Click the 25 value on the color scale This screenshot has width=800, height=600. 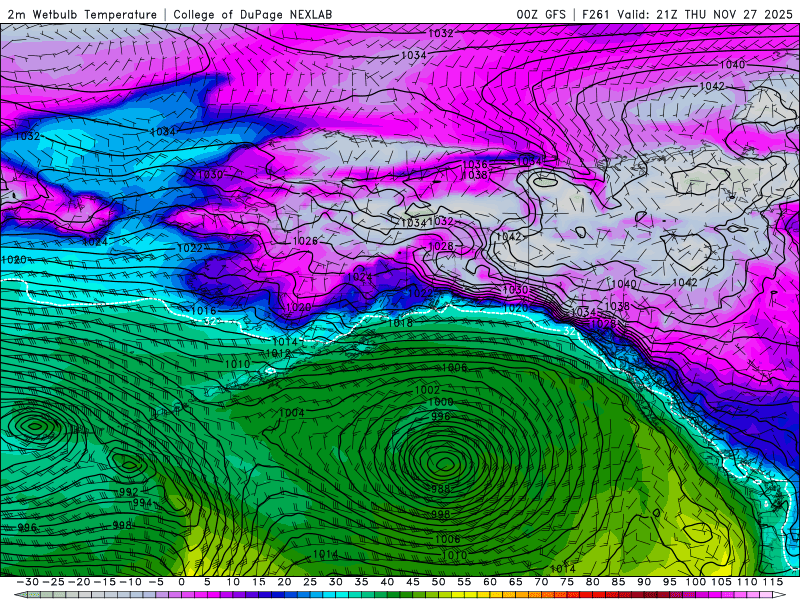click(310, 582)
